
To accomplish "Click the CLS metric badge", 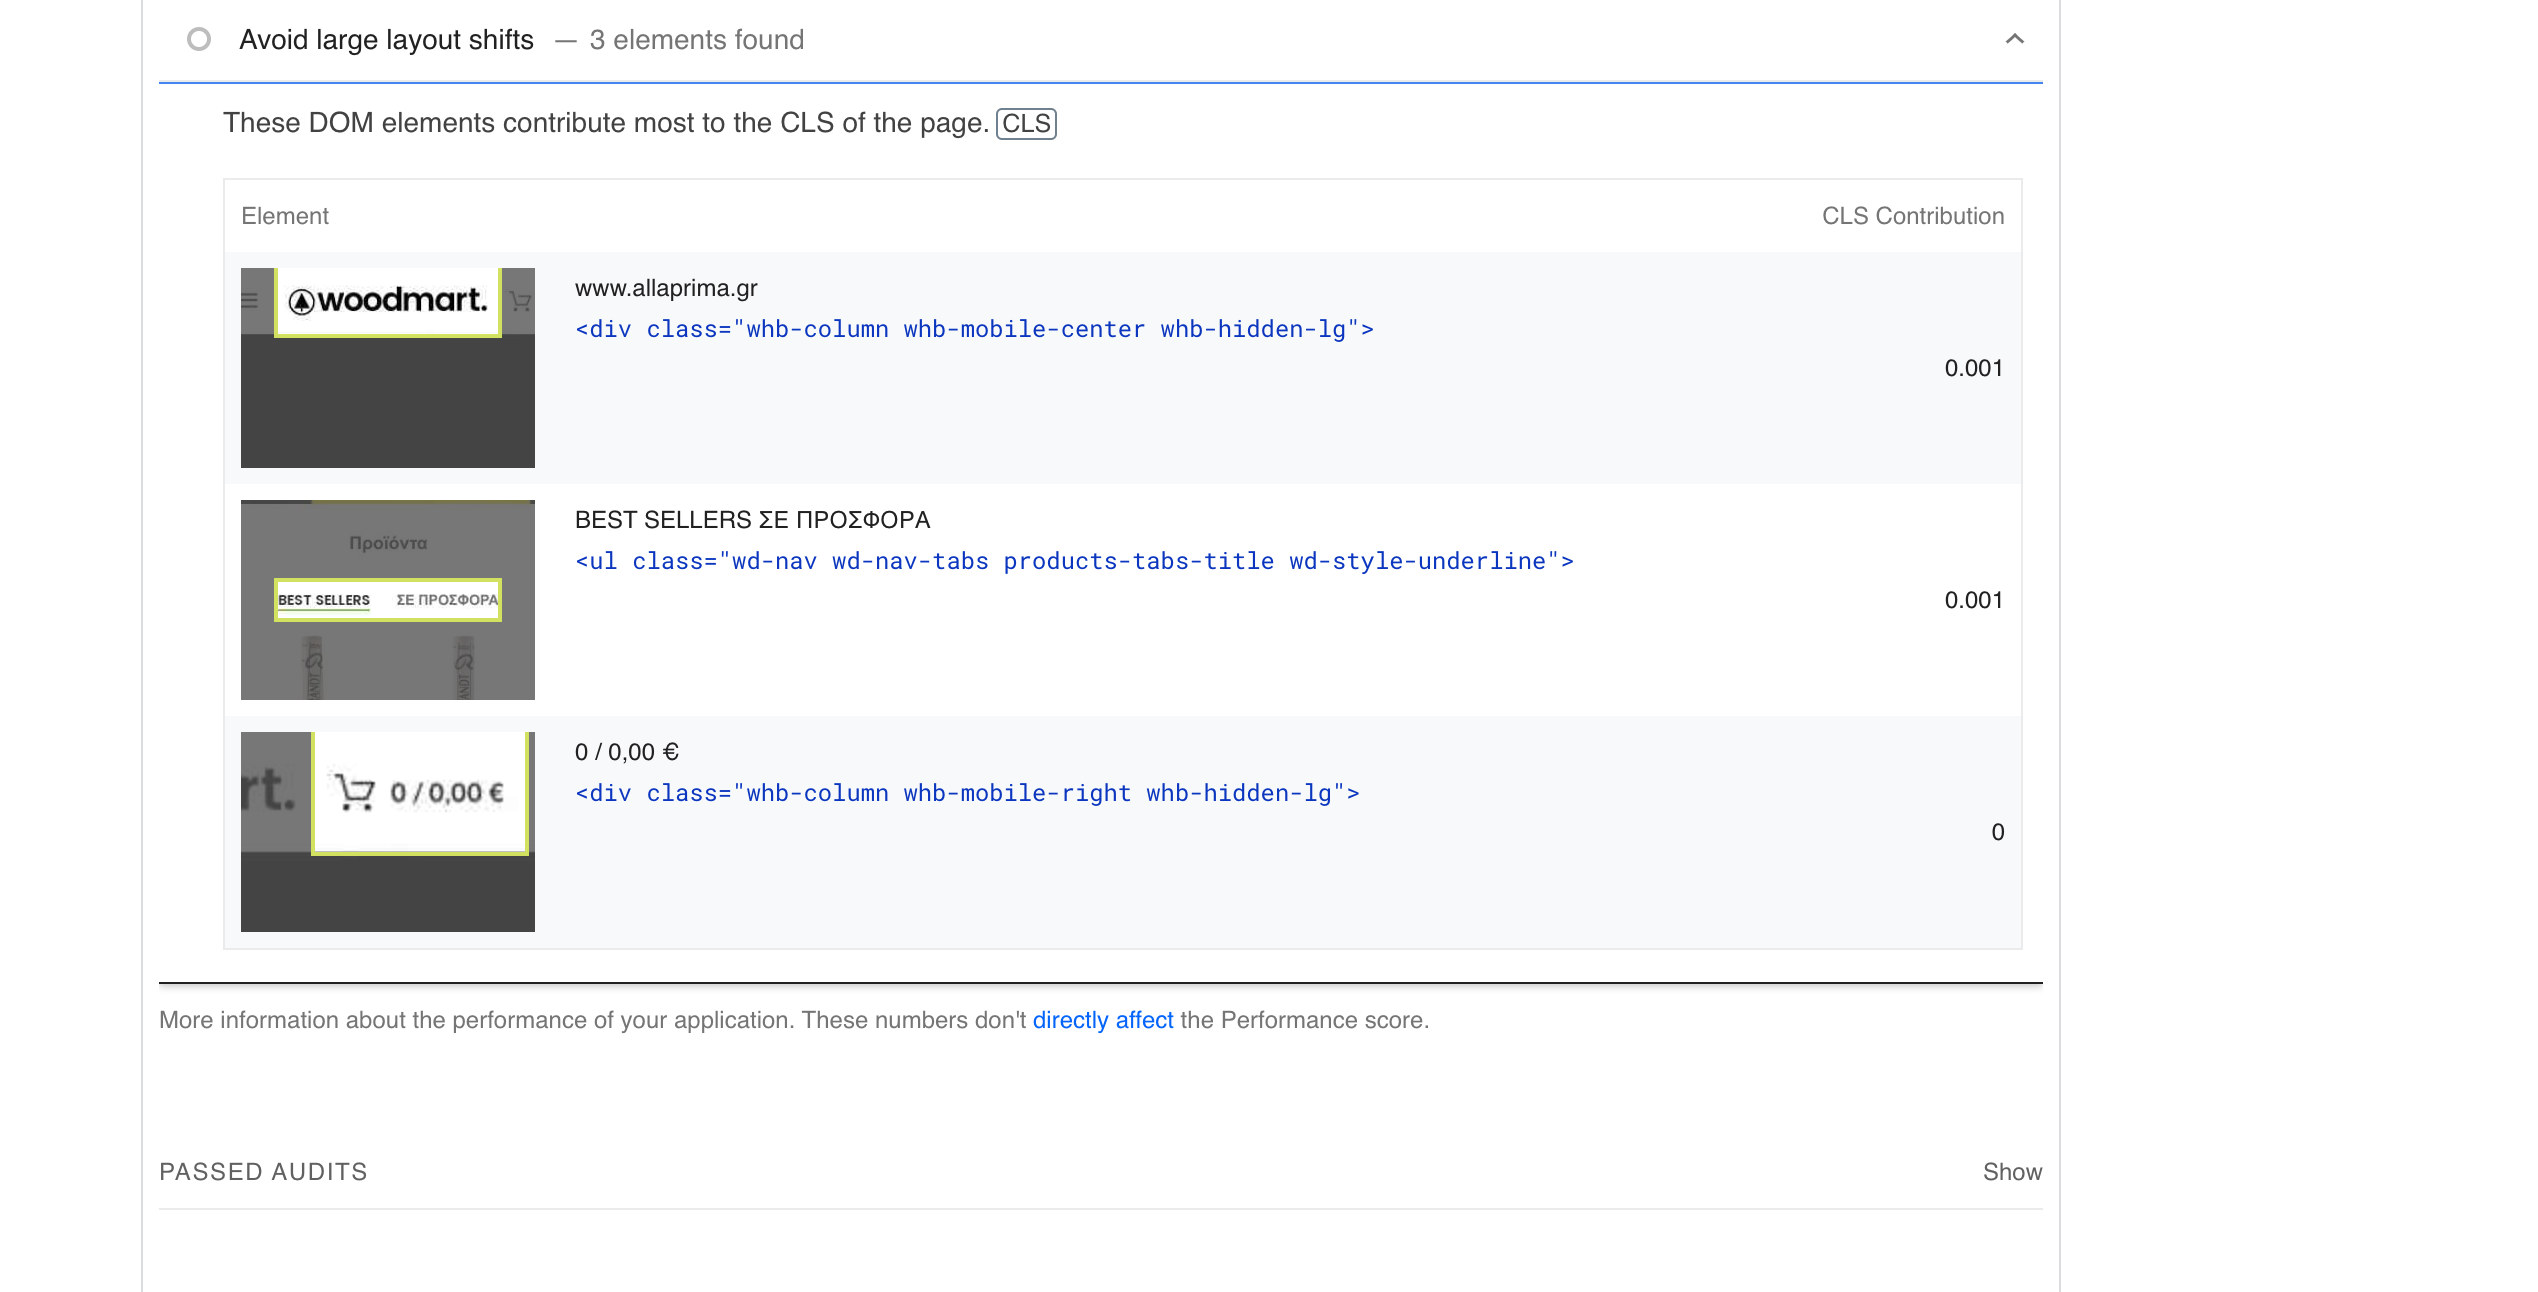I will (x=1026, y=123).
